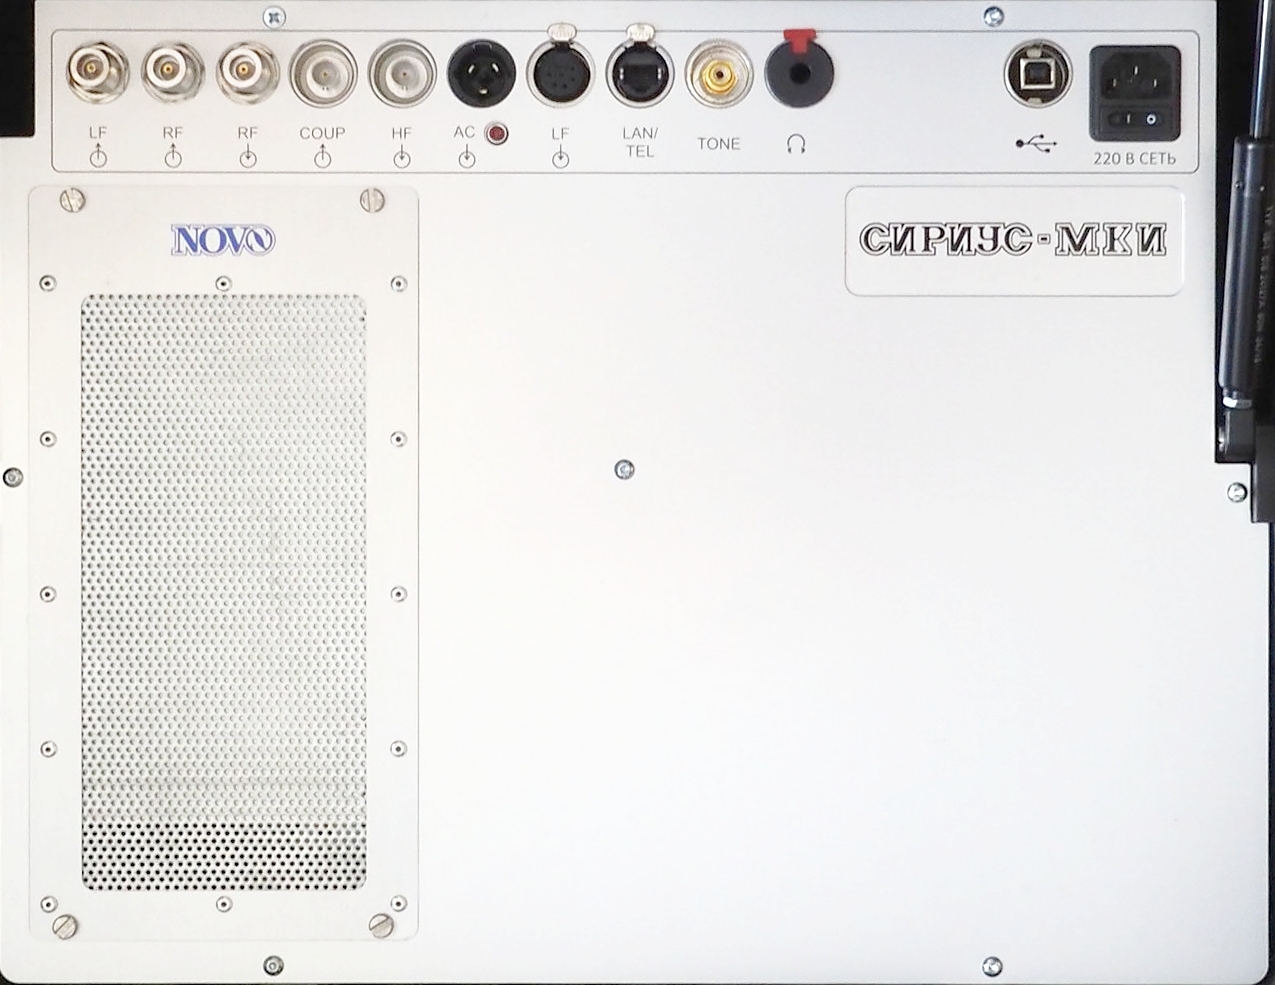Click the СИРИУС-МКИ nameplate

coord(1013,240)
